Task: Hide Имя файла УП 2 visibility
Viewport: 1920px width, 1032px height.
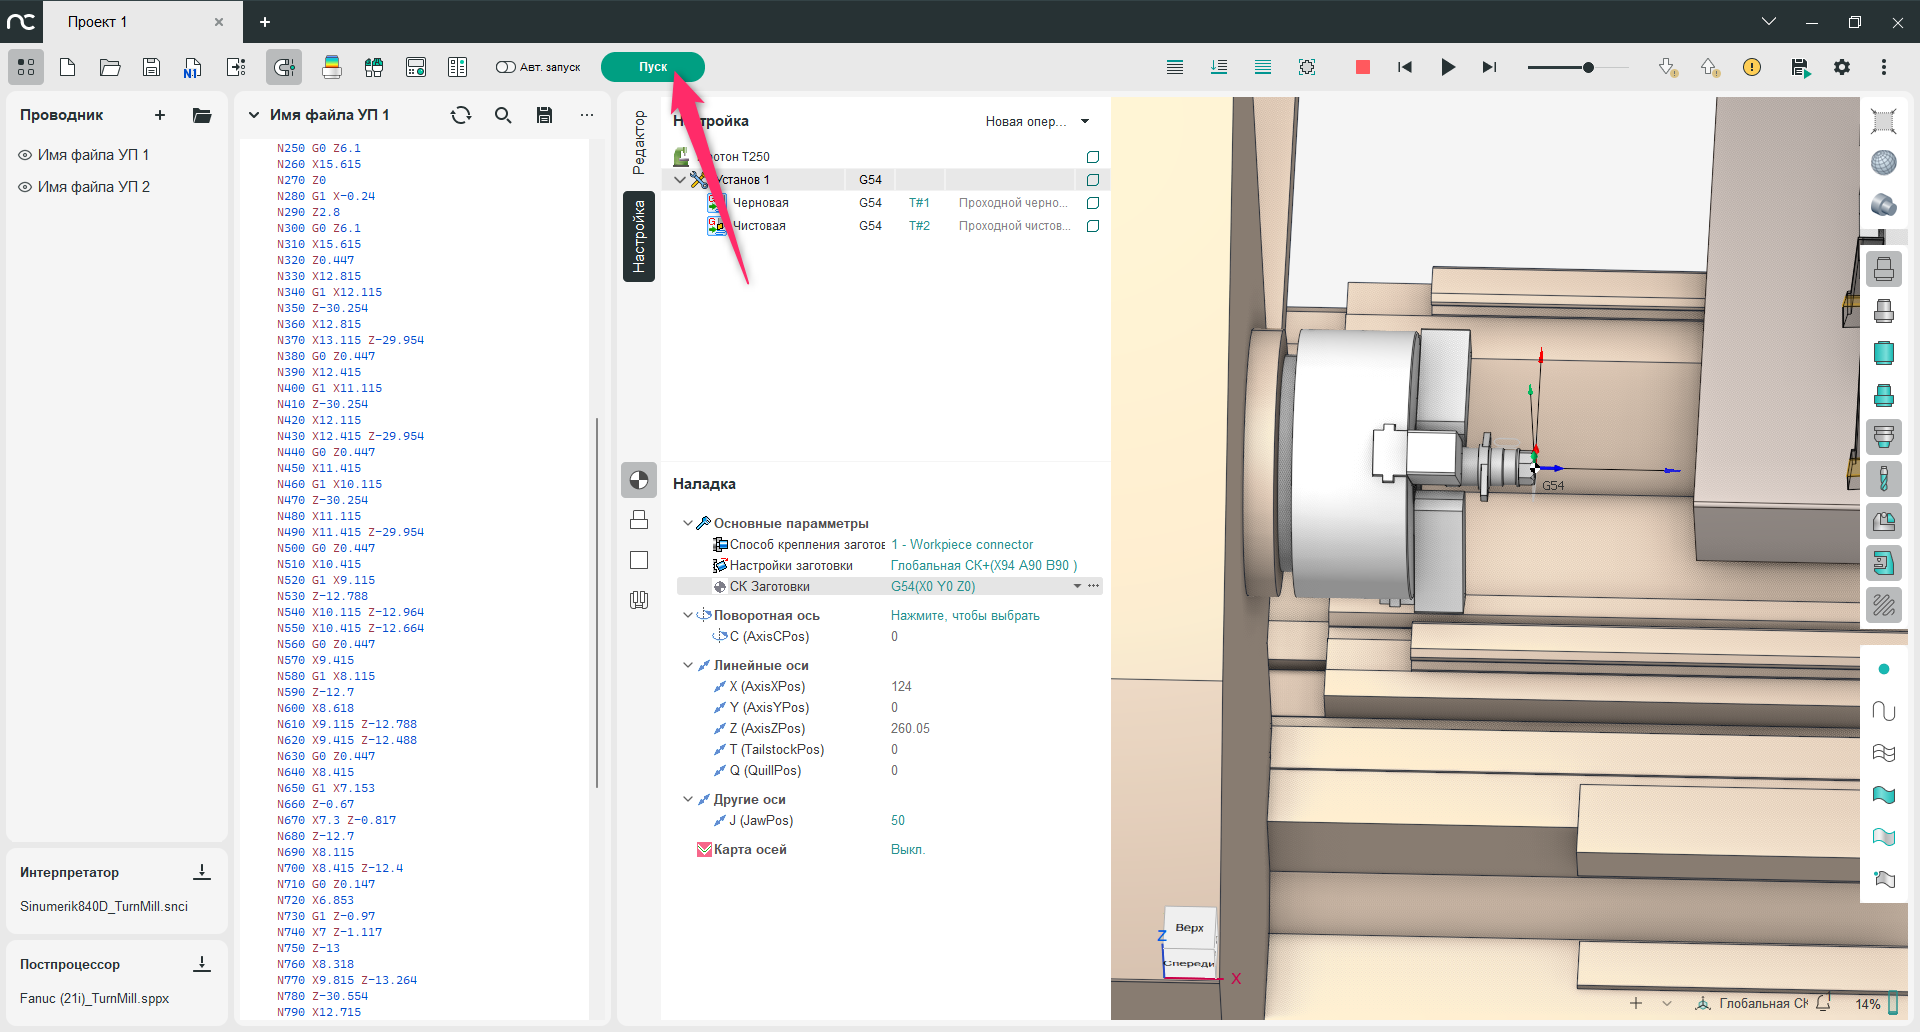Action: click(x=25, y=187)
